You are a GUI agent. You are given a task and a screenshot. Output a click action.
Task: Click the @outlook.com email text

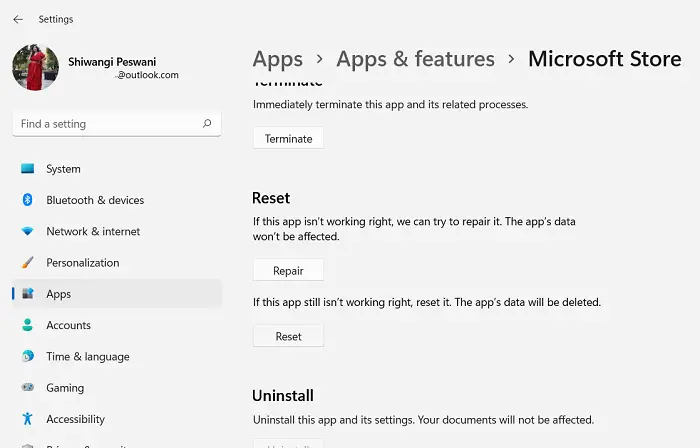pos(148,75)
